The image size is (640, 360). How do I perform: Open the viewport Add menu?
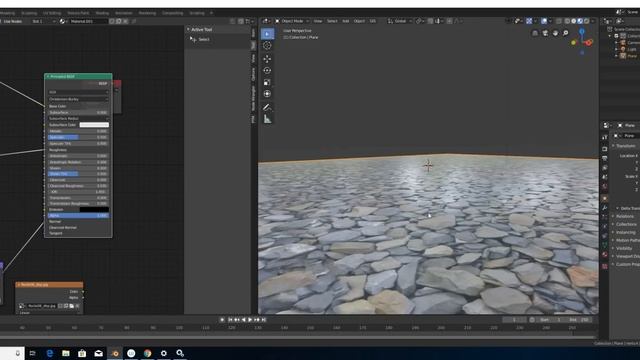[x=346, y=21]
